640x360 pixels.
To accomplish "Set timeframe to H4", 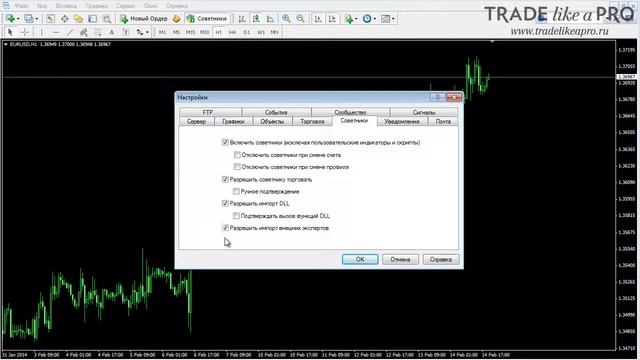I will [232, 32].
